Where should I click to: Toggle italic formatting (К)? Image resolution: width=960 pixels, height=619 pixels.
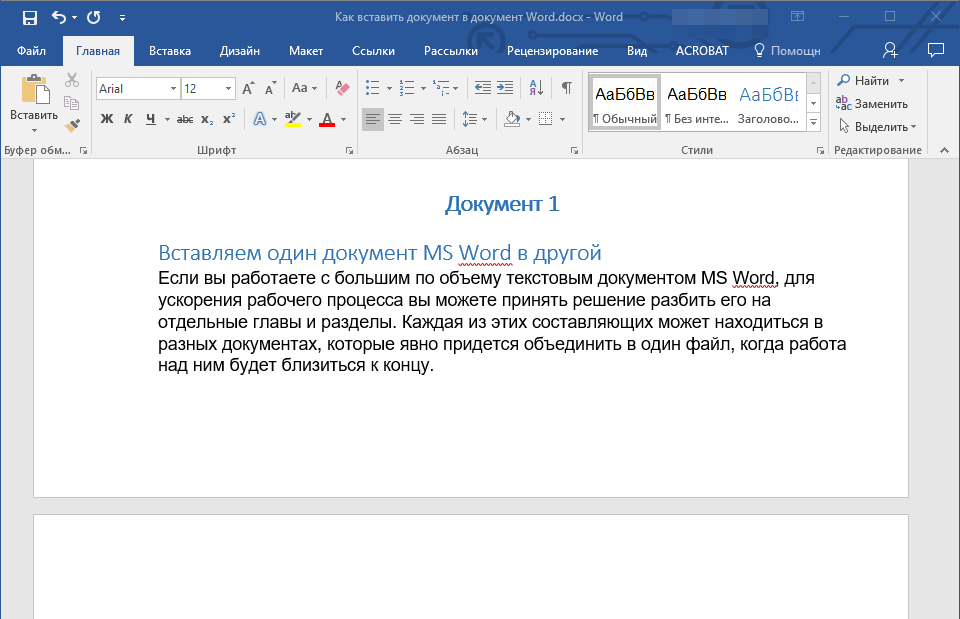pyautogui.click(x=128, y=119)
